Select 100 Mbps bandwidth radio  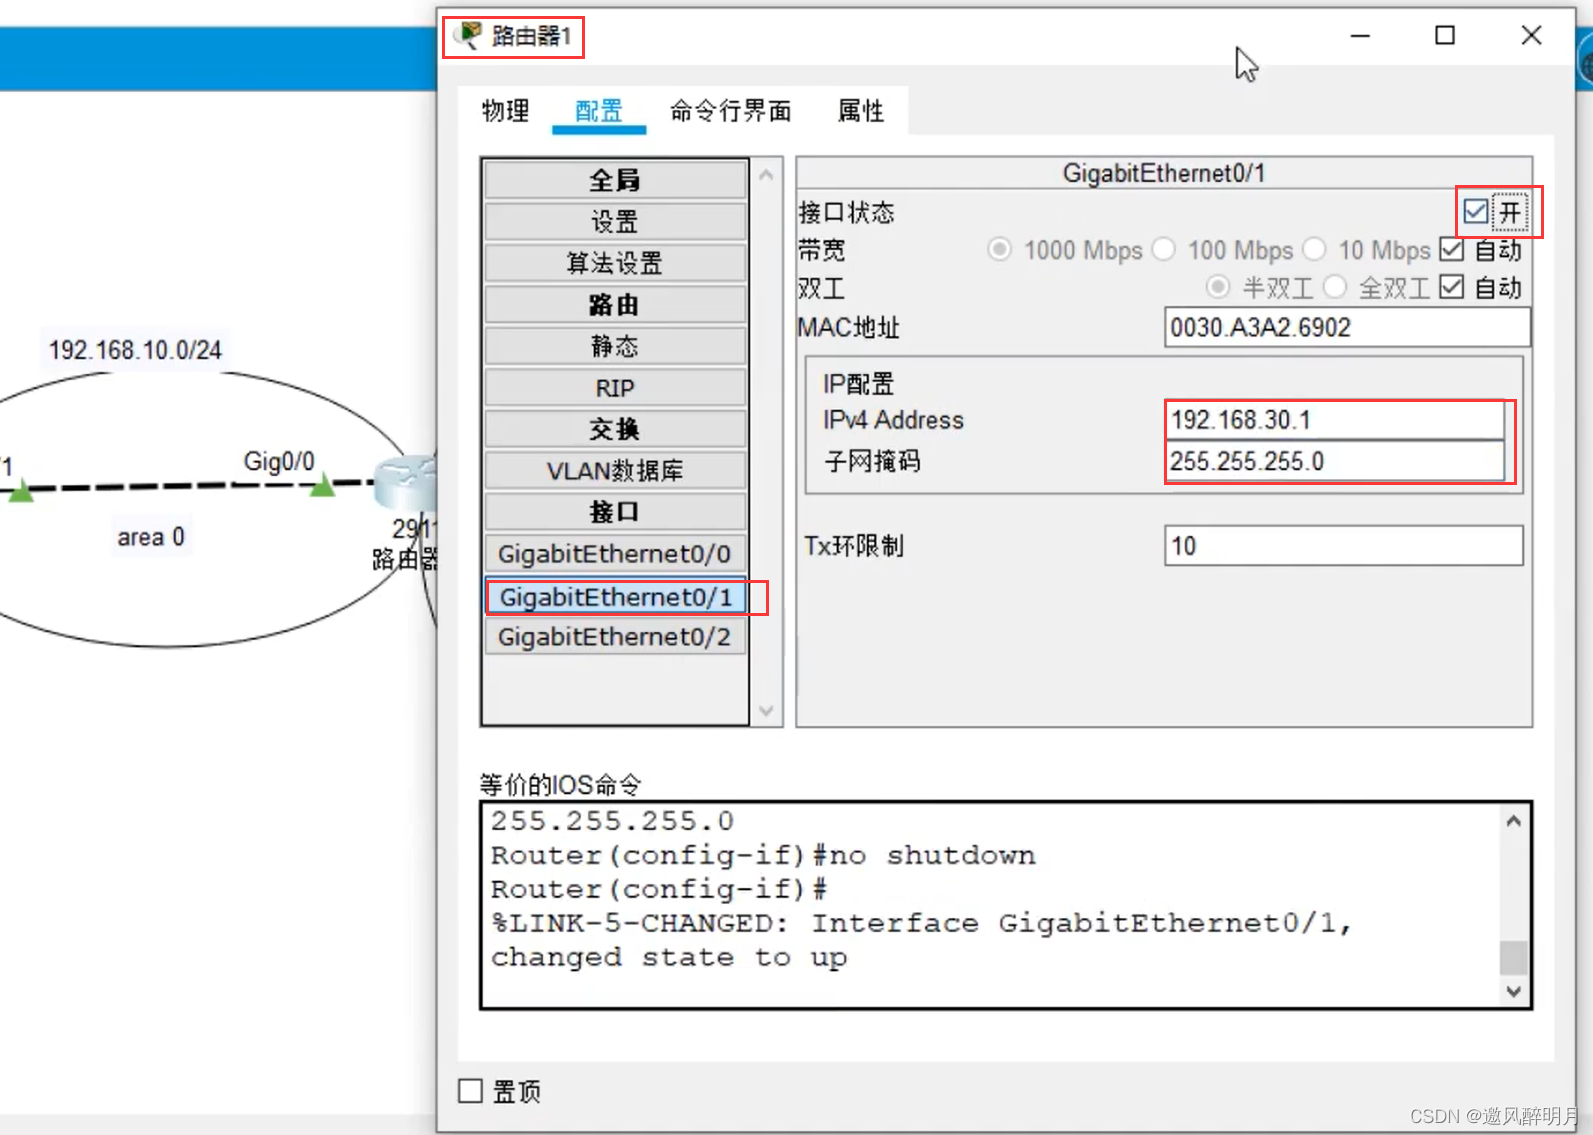tap(1164, 249)
